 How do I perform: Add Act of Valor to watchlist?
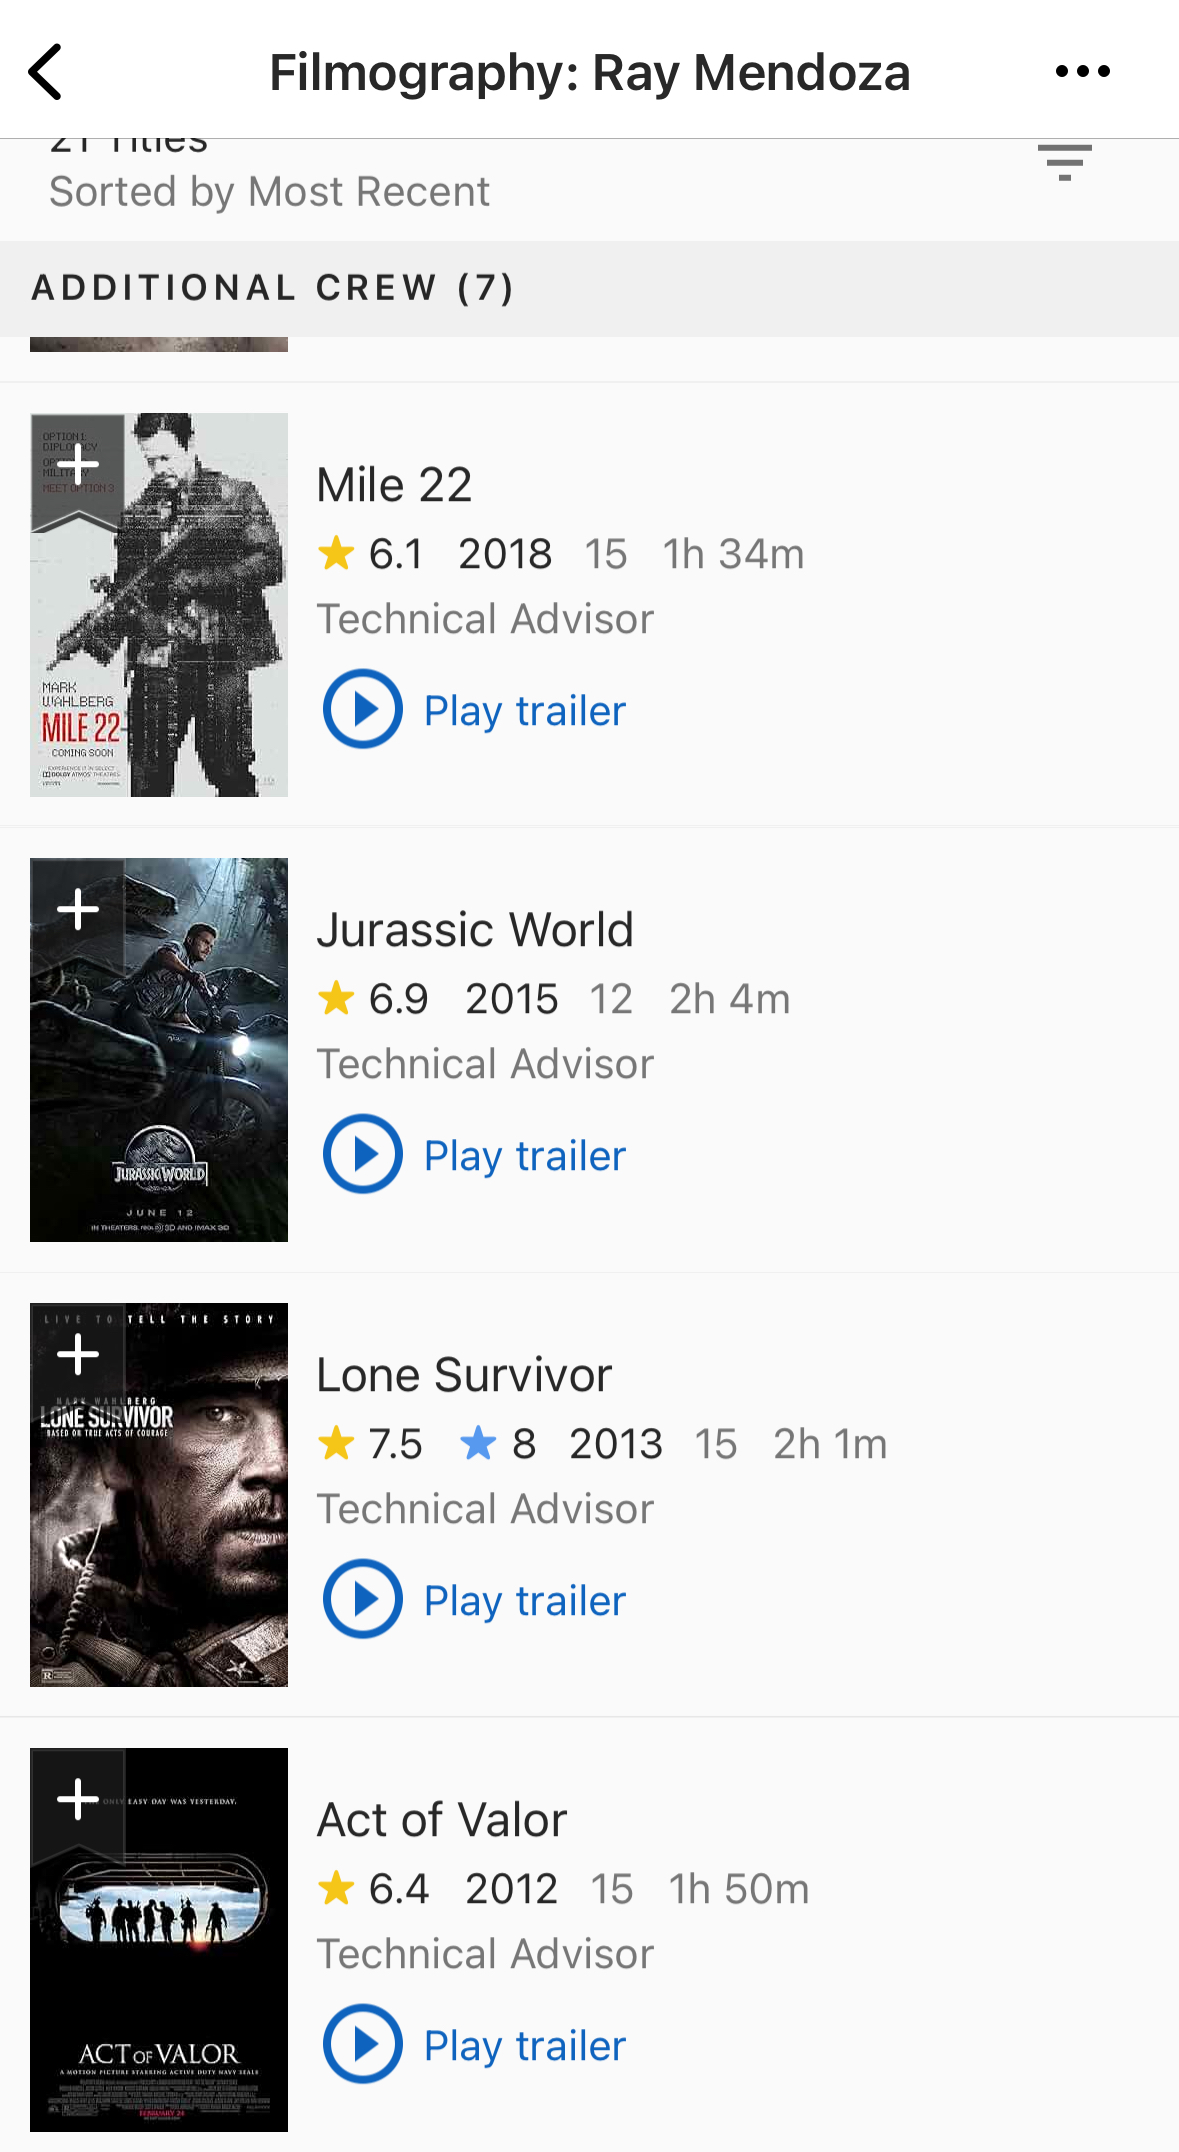pyautogui.click(x=78, y=1800)
